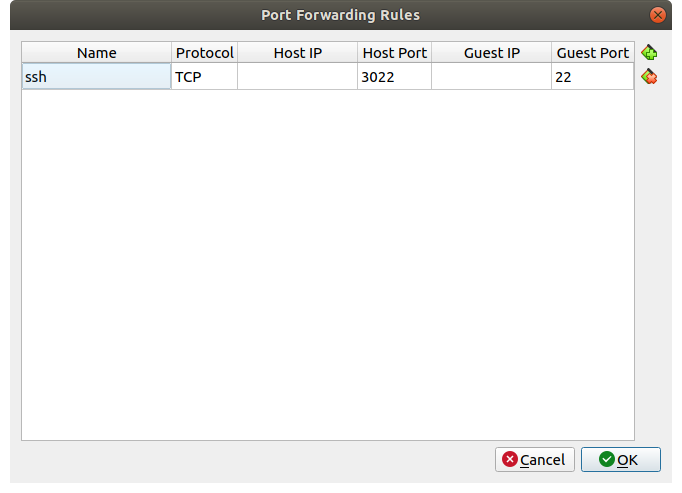Sort rules by the Name column header
Image resolution: width=682 pixels, height=493 pixels.
click(97, 53)
